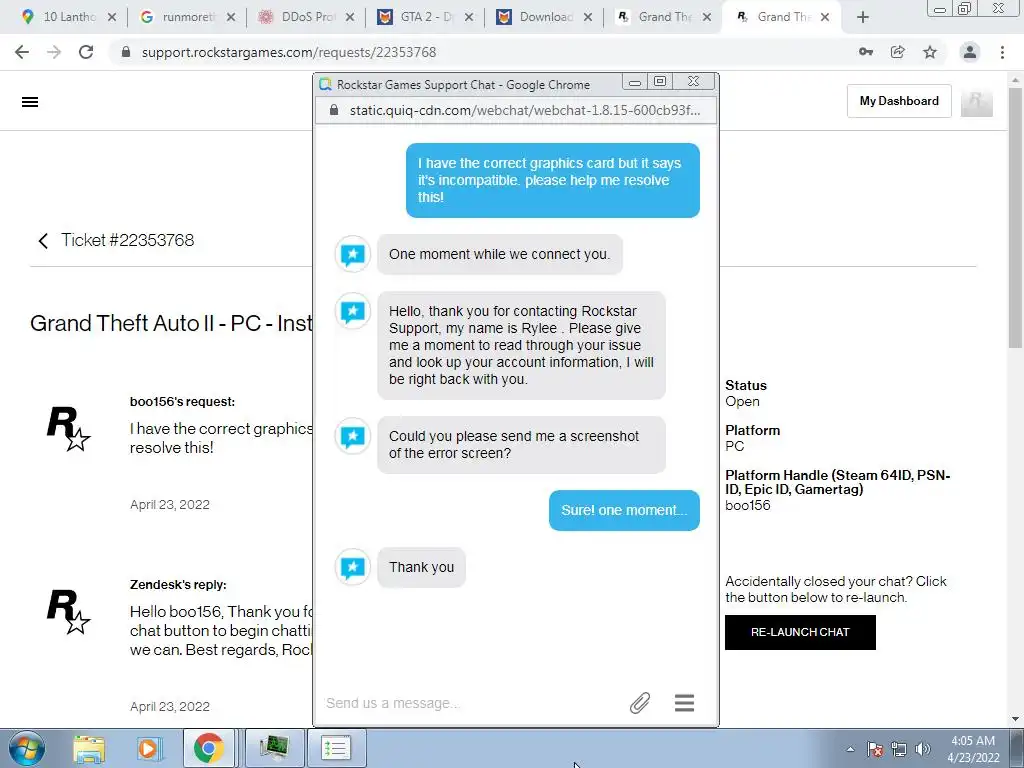This screenshot has width=1024, height=768.
Task: Close the '10 Lantho' tab
Action: click(112, 18)
